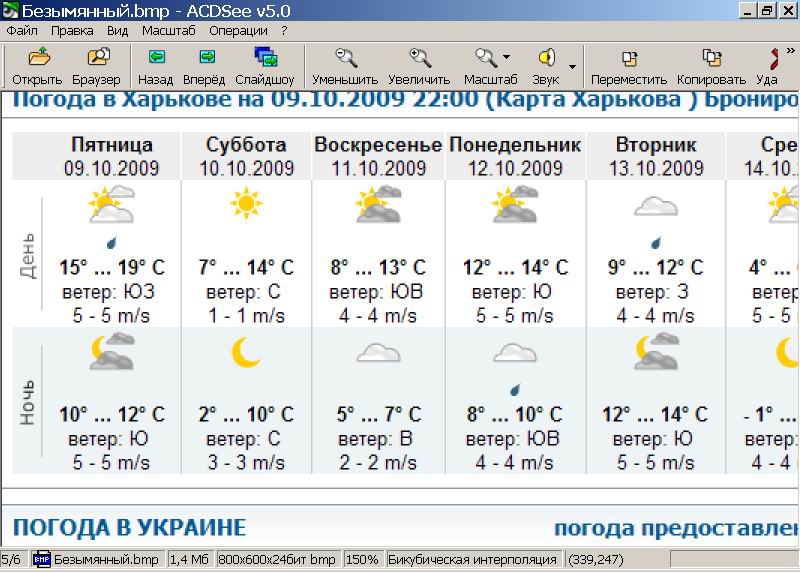Viewport: 800px width, 572px height.
Task: Click the Копировать (Copy) toolbar icon
Action: click(711, 66)
